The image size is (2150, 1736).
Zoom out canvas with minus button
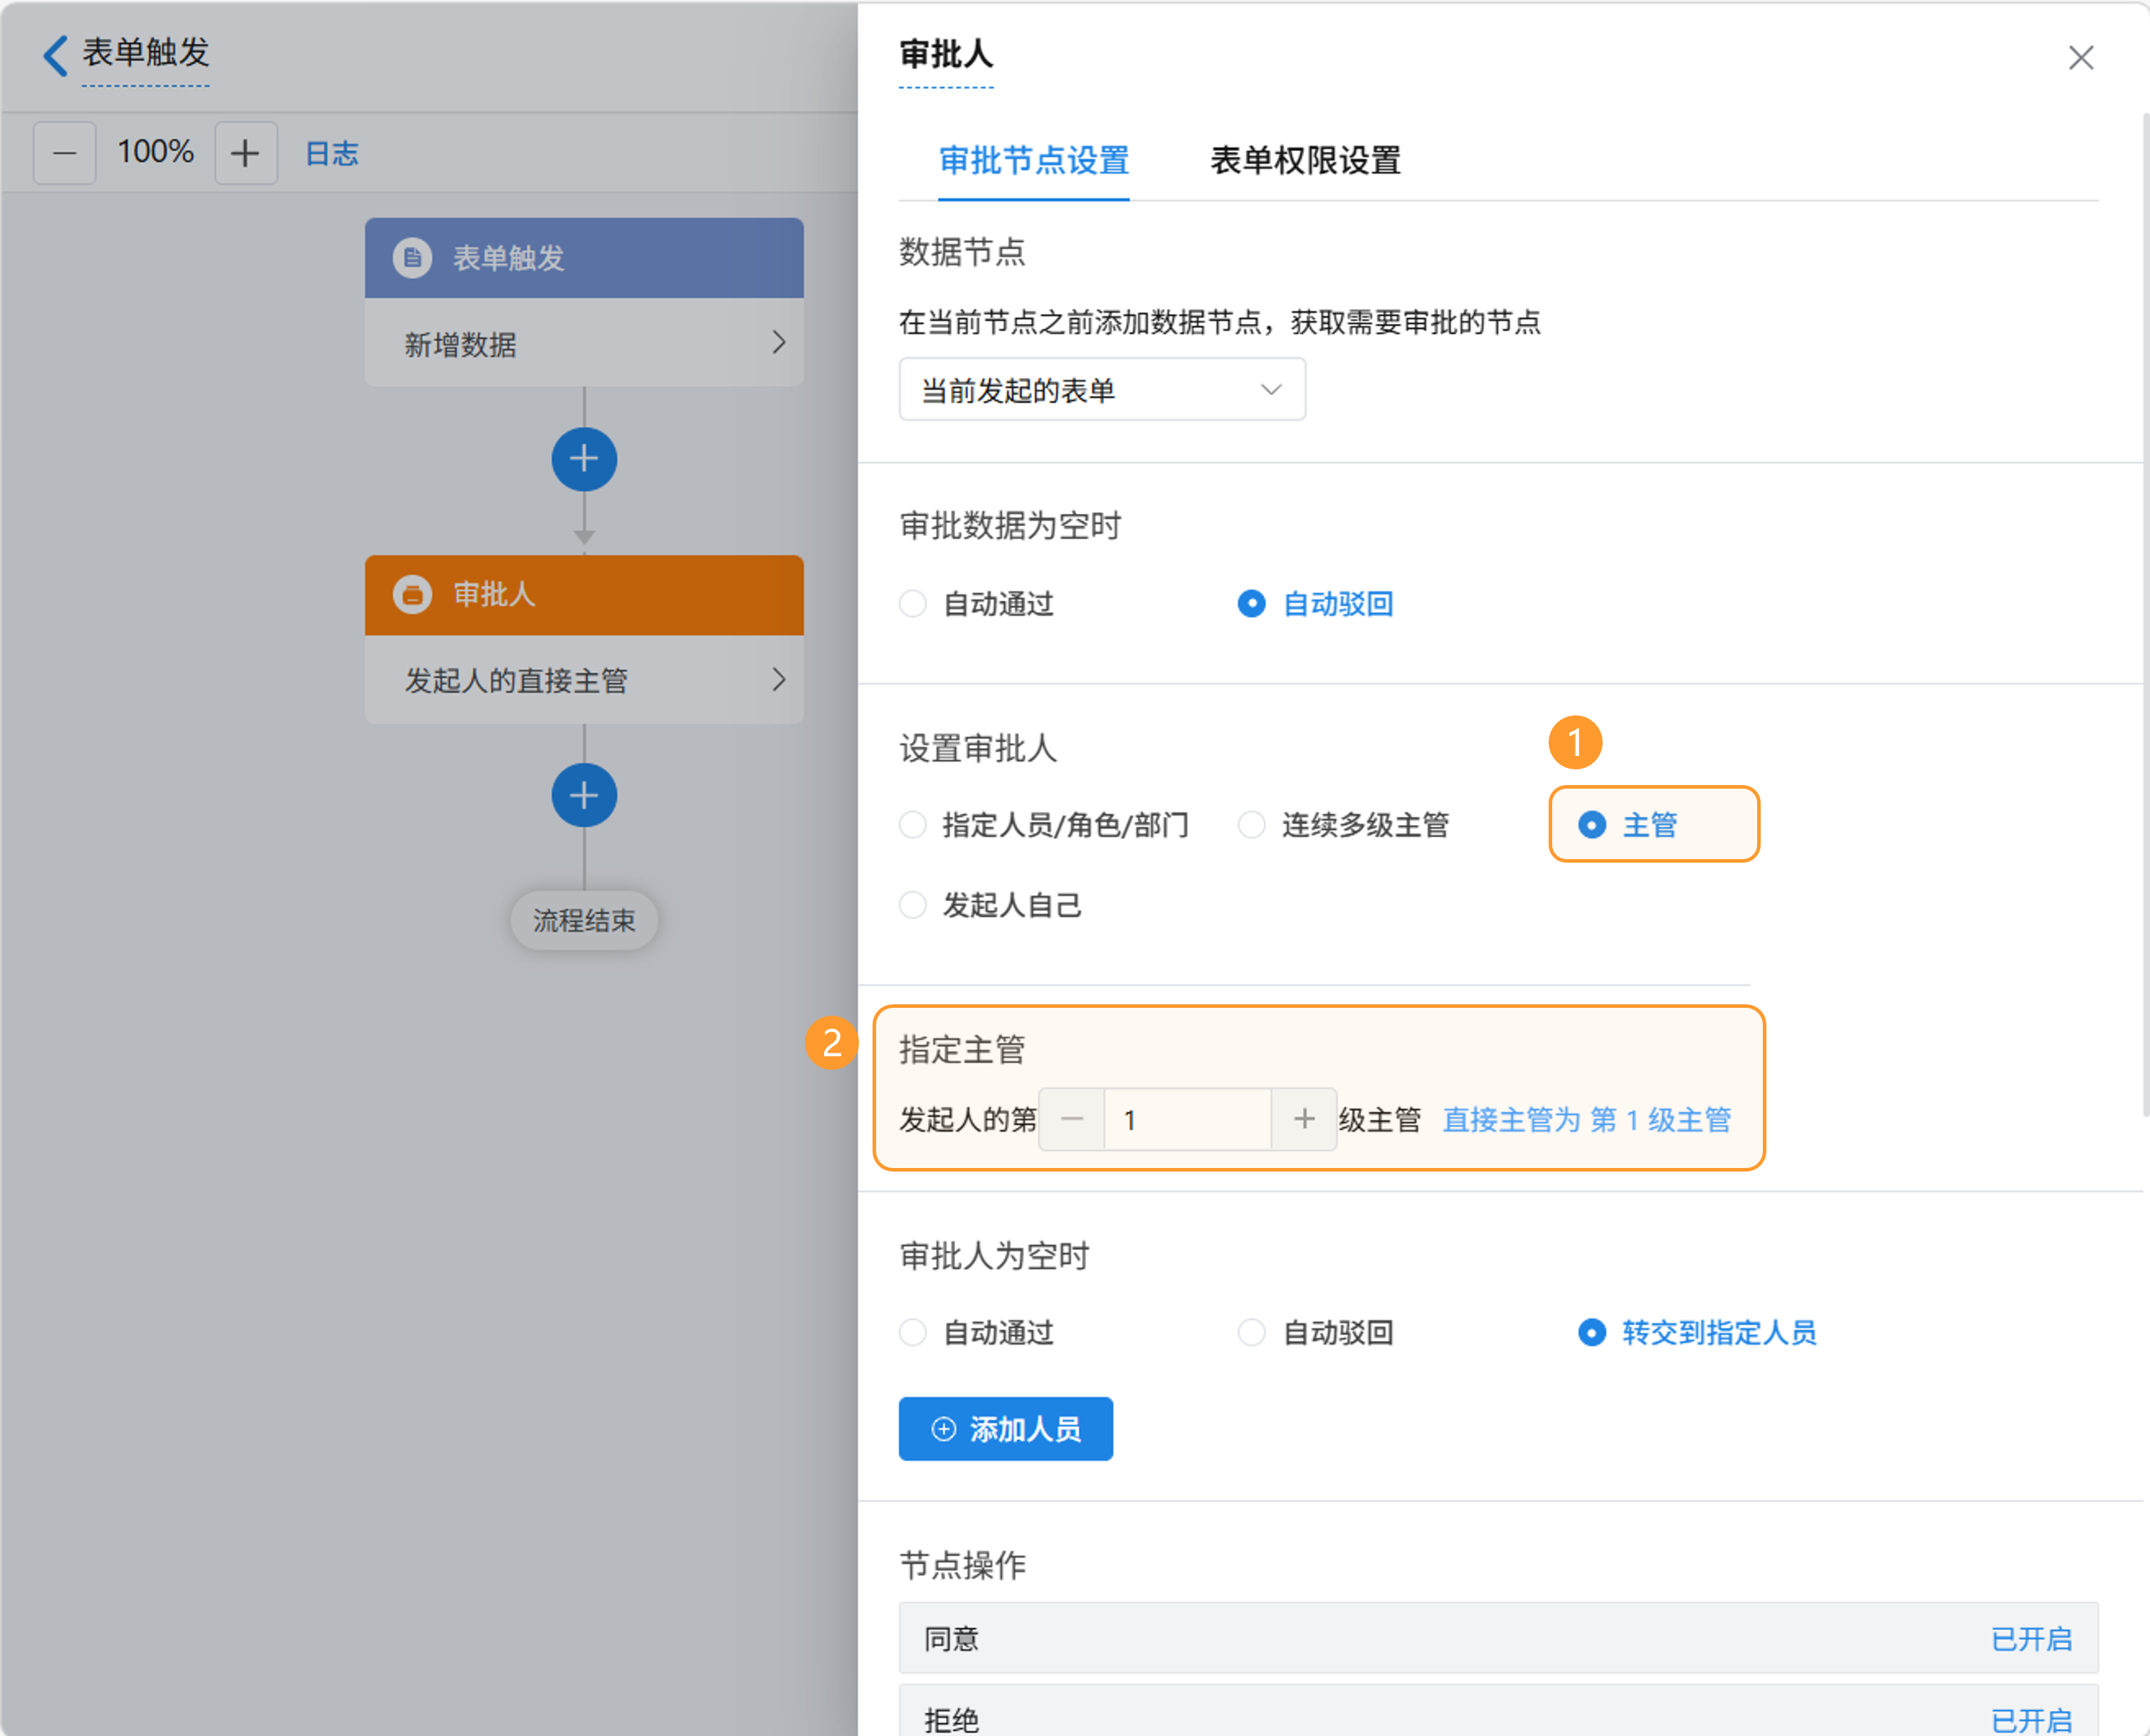point(65,153)
